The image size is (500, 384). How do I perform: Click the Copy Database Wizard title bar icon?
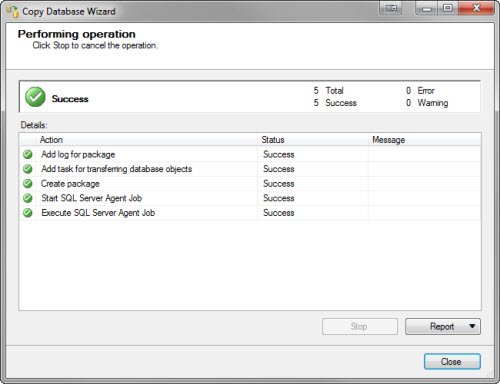[x=13, y=12]
